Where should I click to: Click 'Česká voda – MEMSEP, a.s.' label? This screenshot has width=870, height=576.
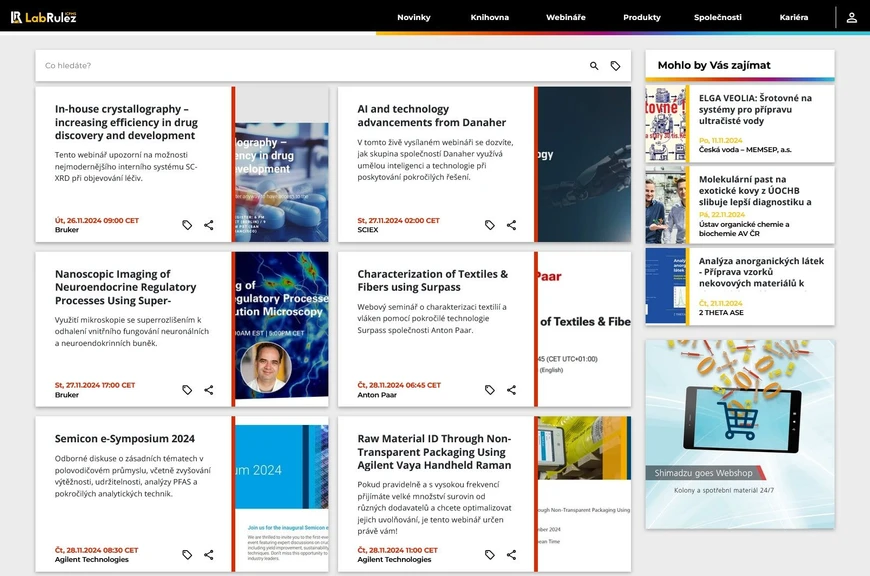tap(745, 149)
